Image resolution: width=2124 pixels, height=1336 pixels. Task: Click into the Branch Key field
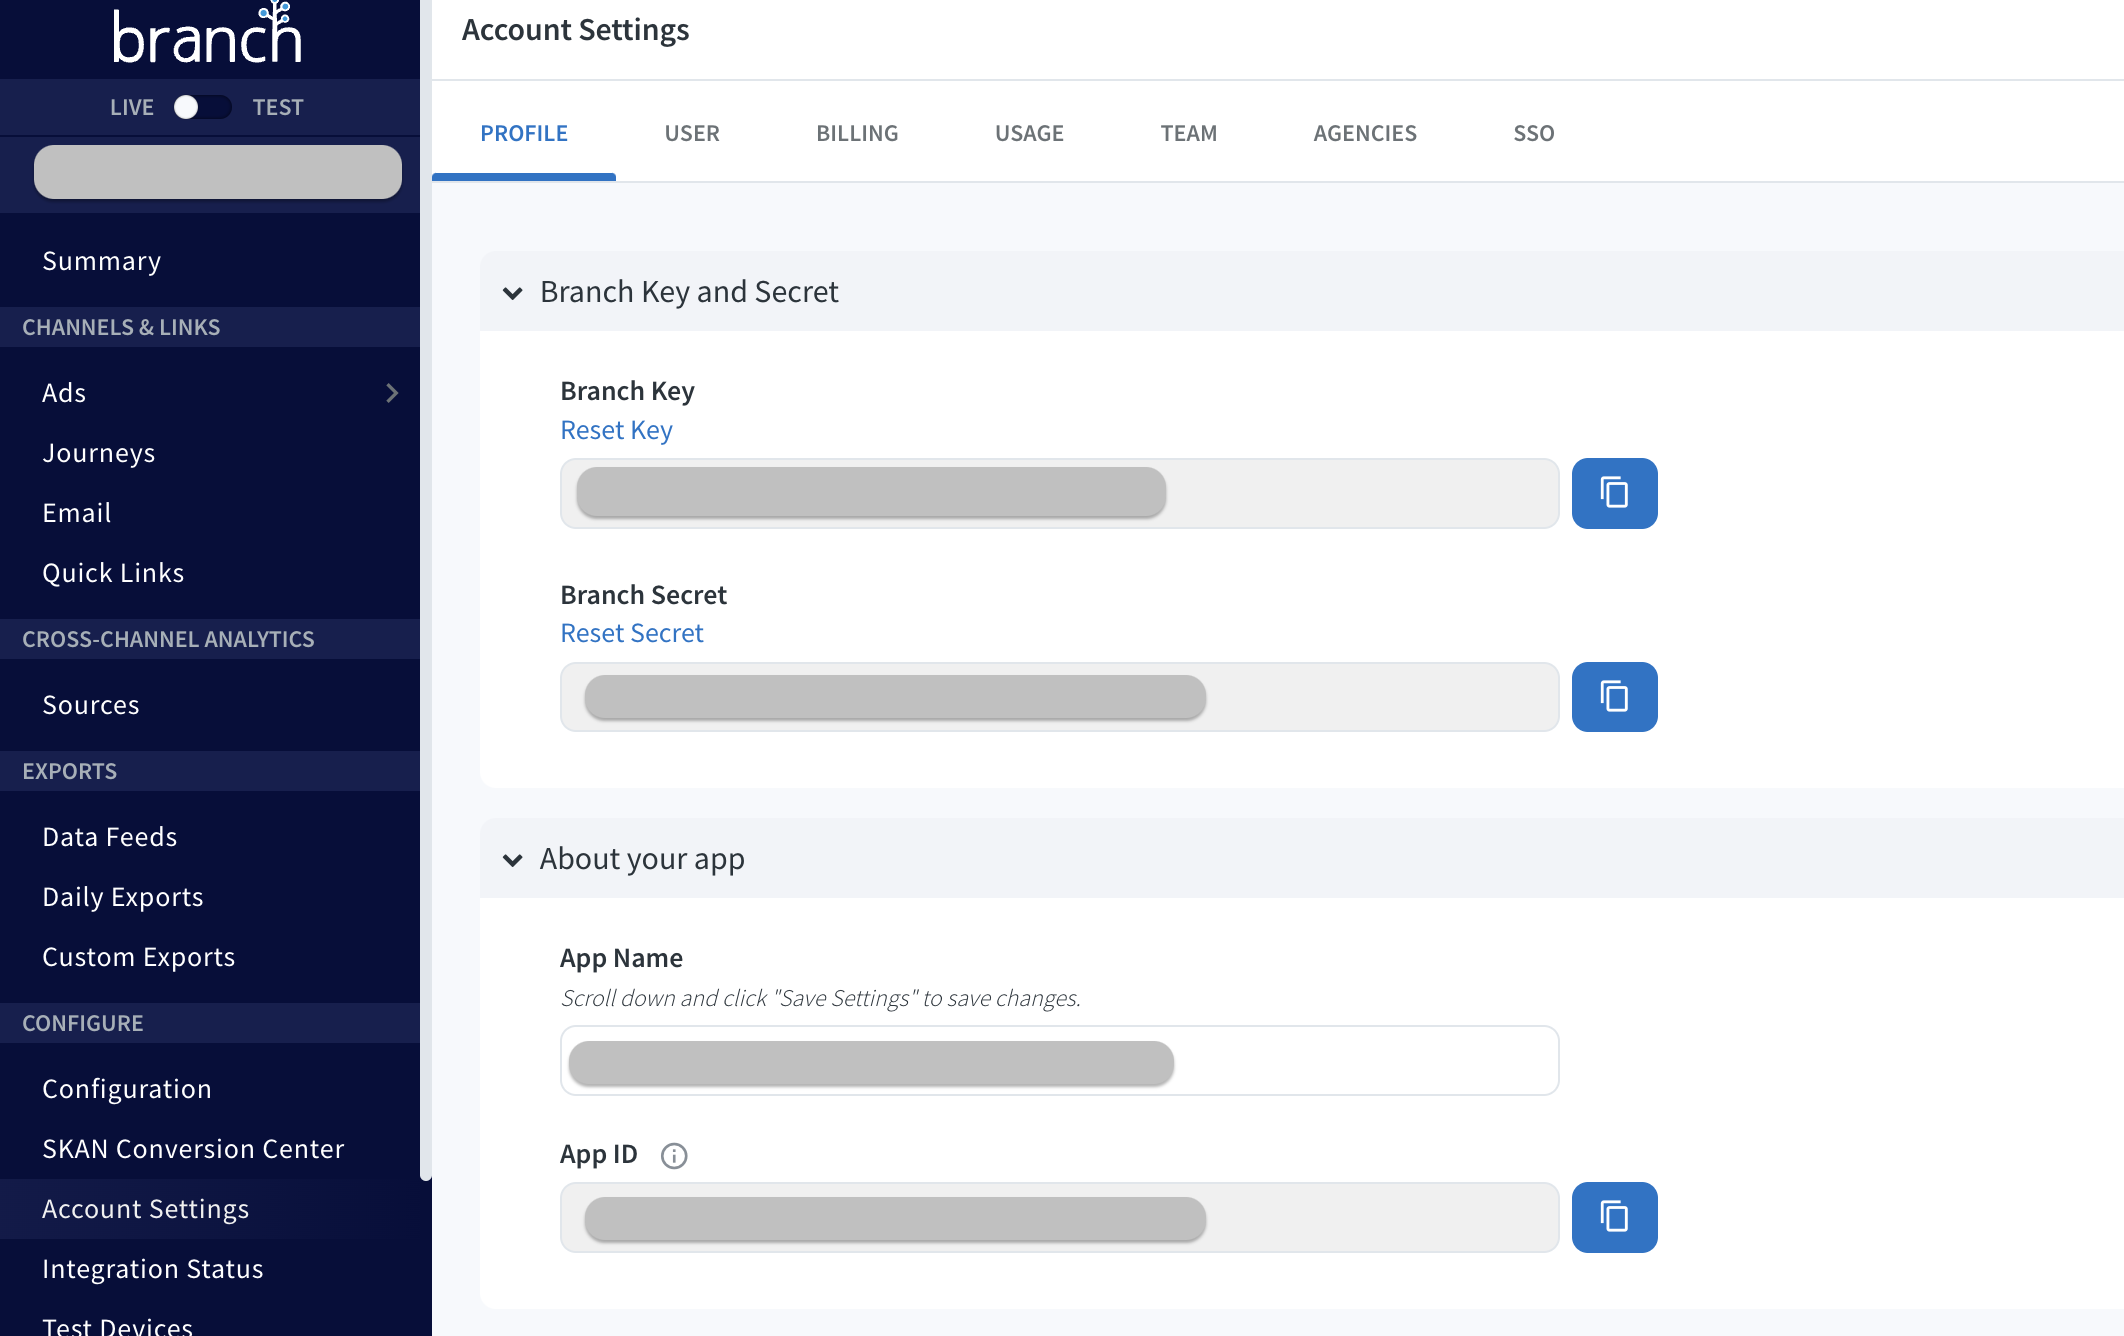click(1059, 493)
